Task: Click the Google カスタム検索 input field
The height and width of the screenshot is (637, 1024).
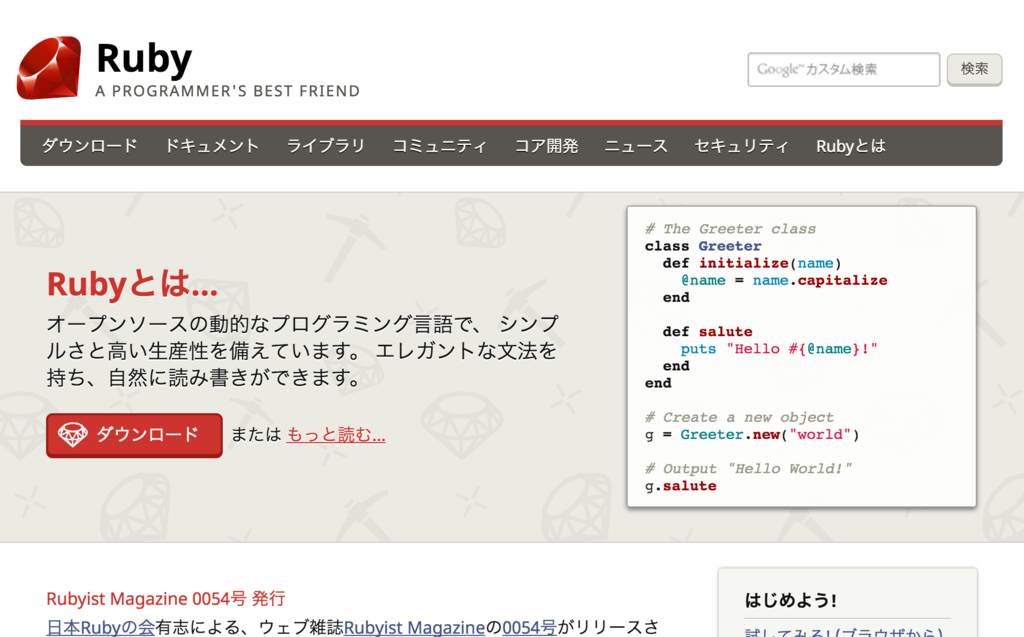Action: coord(842,69)
